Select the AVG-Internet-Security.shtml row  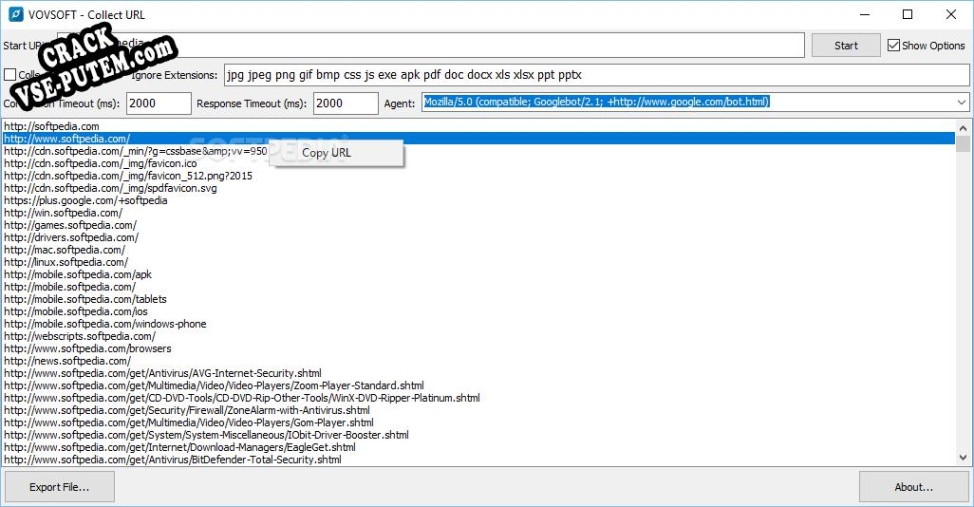tap(478, 373)
